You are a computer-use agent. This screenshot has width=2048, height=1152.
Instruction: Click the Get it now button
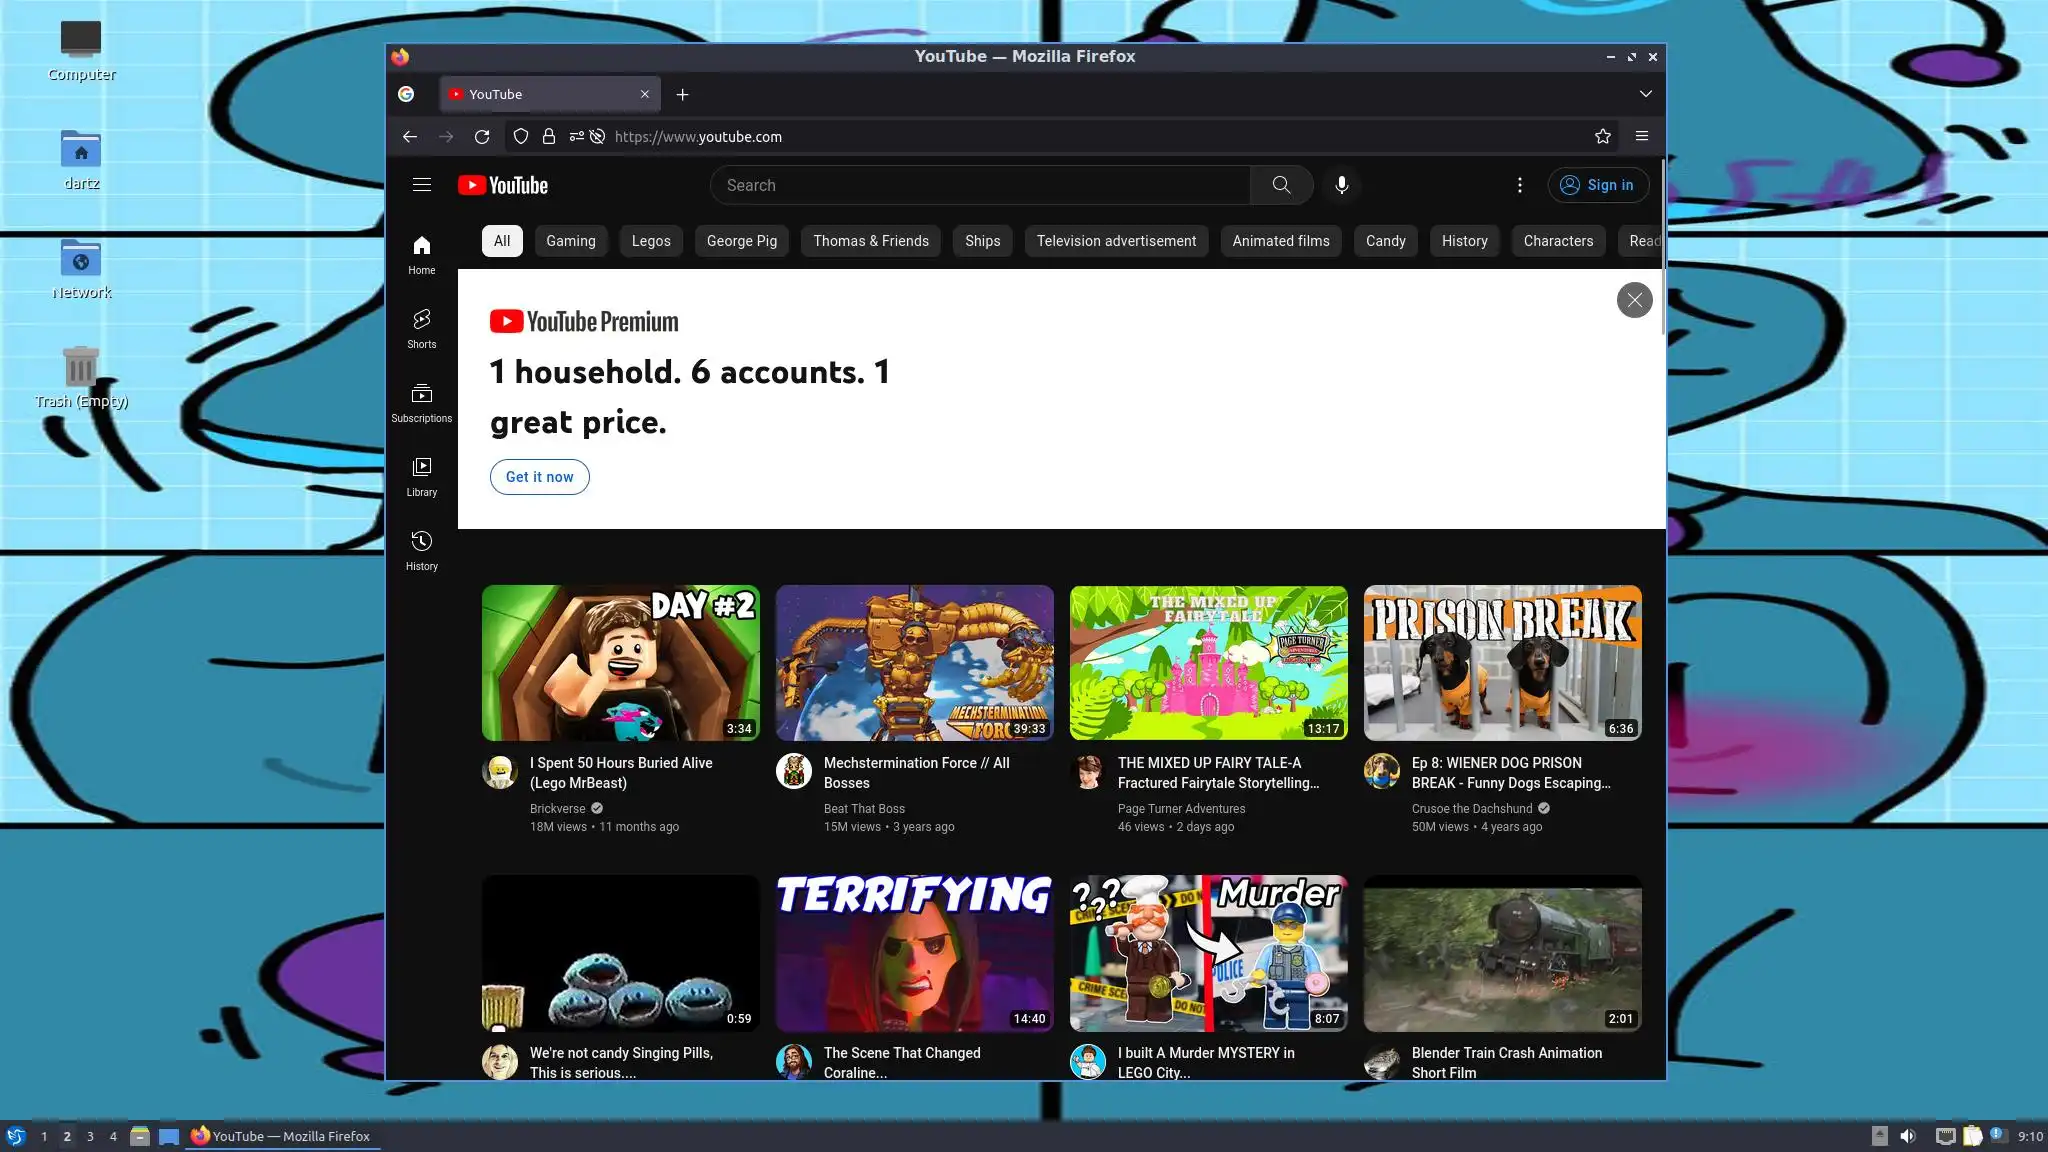(539, 477)
